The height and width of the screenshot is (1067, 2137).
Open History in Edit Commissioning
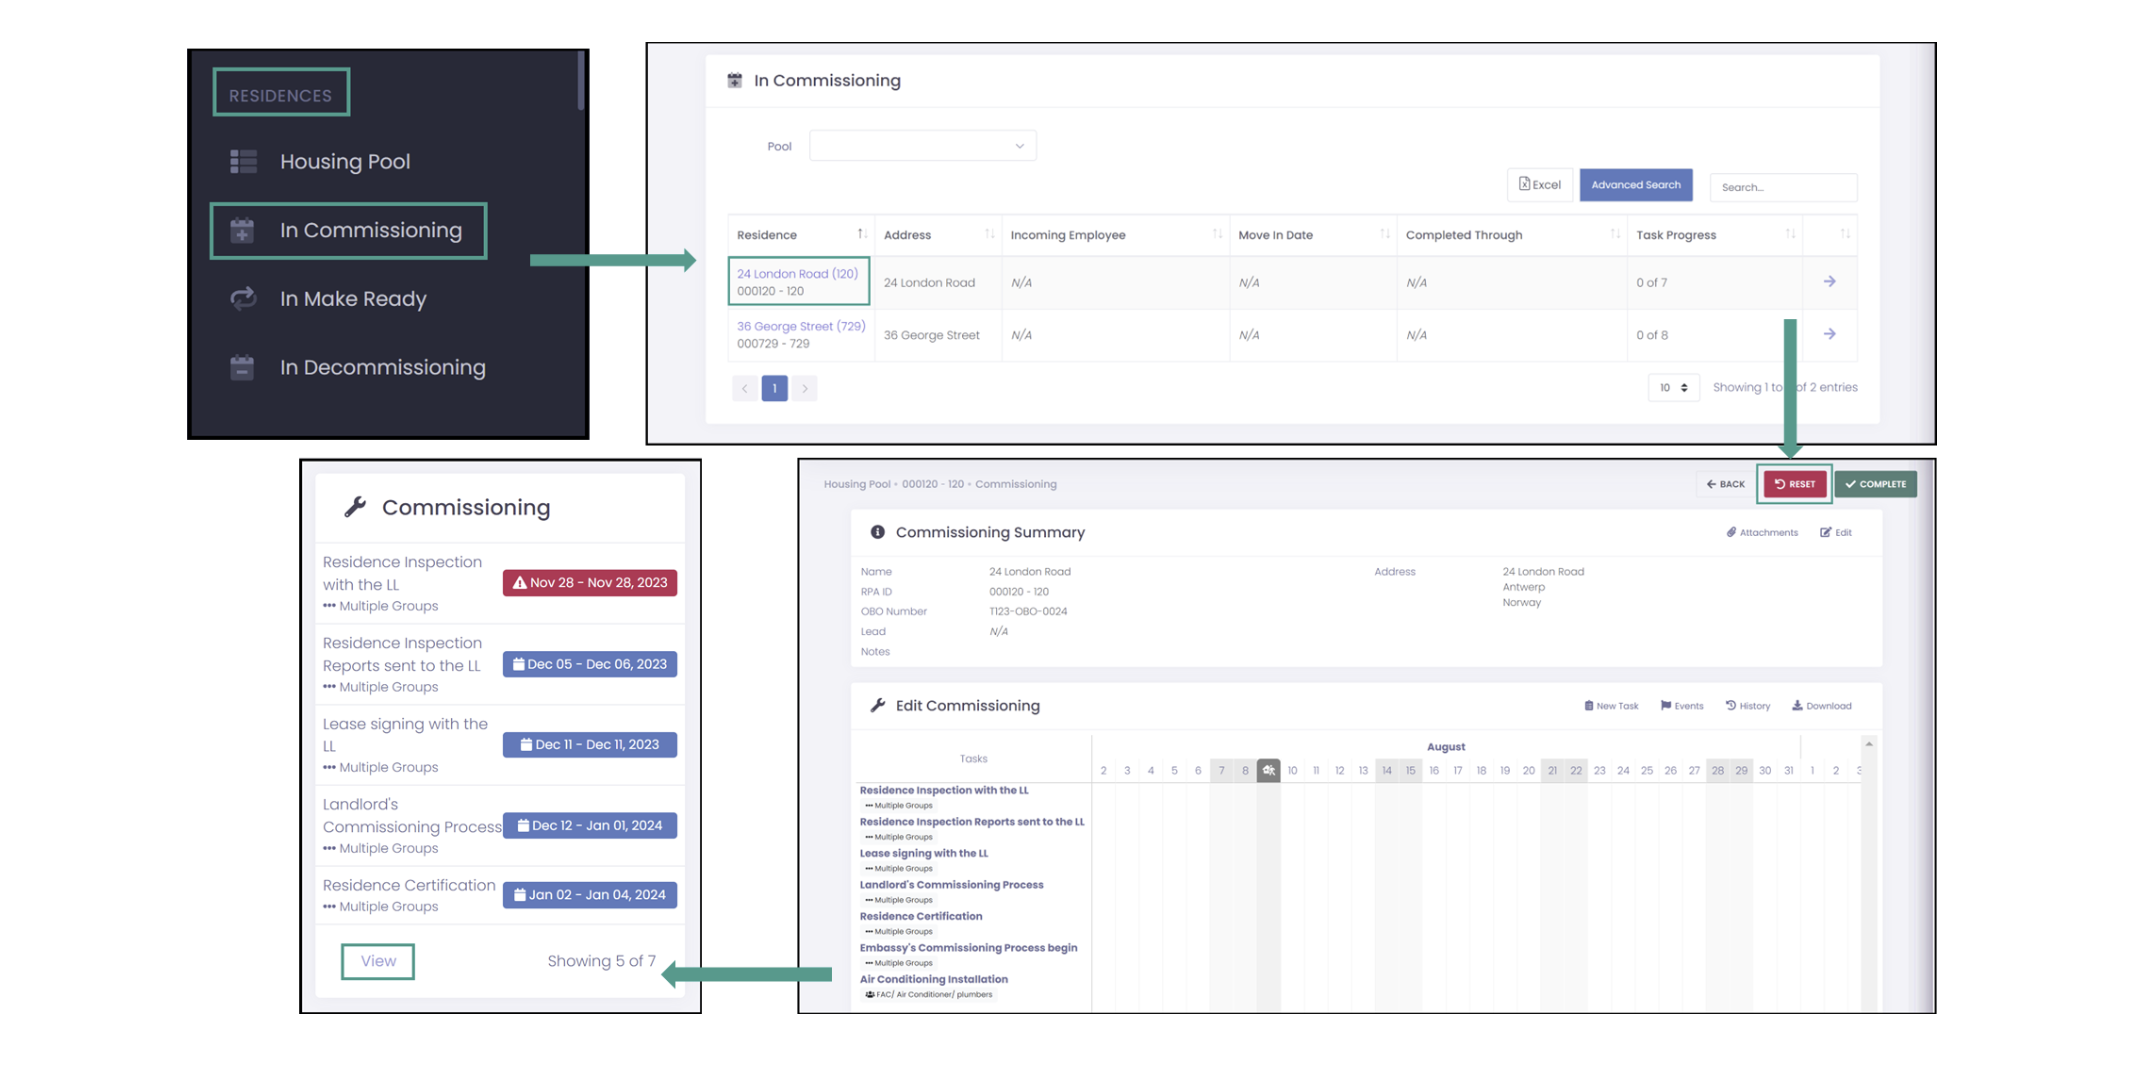click(x=1748, y=706)
